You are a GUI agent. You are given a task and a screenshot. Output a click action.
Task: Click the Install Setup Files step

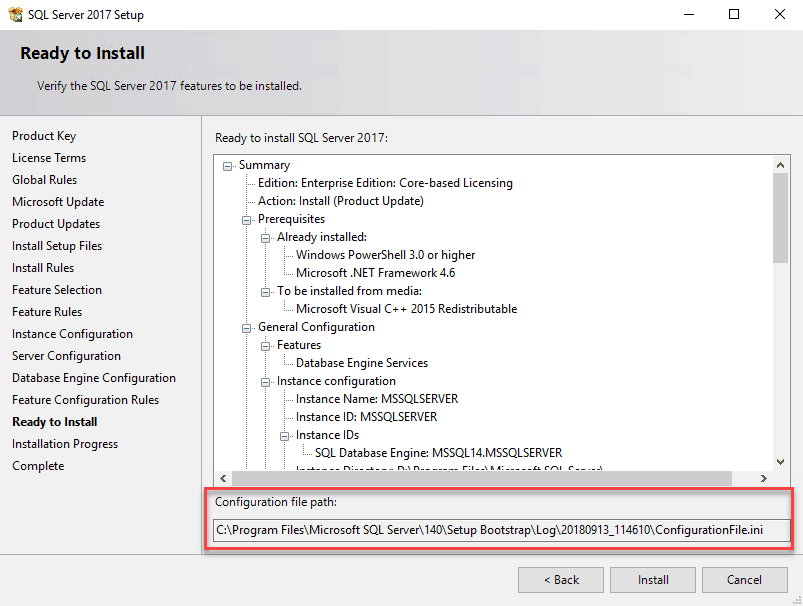(x=57, y=246)
